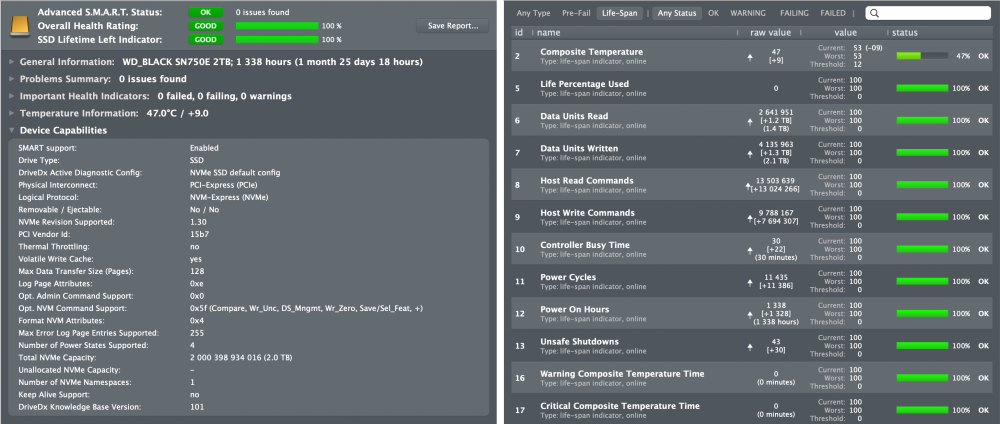Select the Pre-Fail filter
Image resolution: width=1000 pixels, height=424 pixels.
576,13
